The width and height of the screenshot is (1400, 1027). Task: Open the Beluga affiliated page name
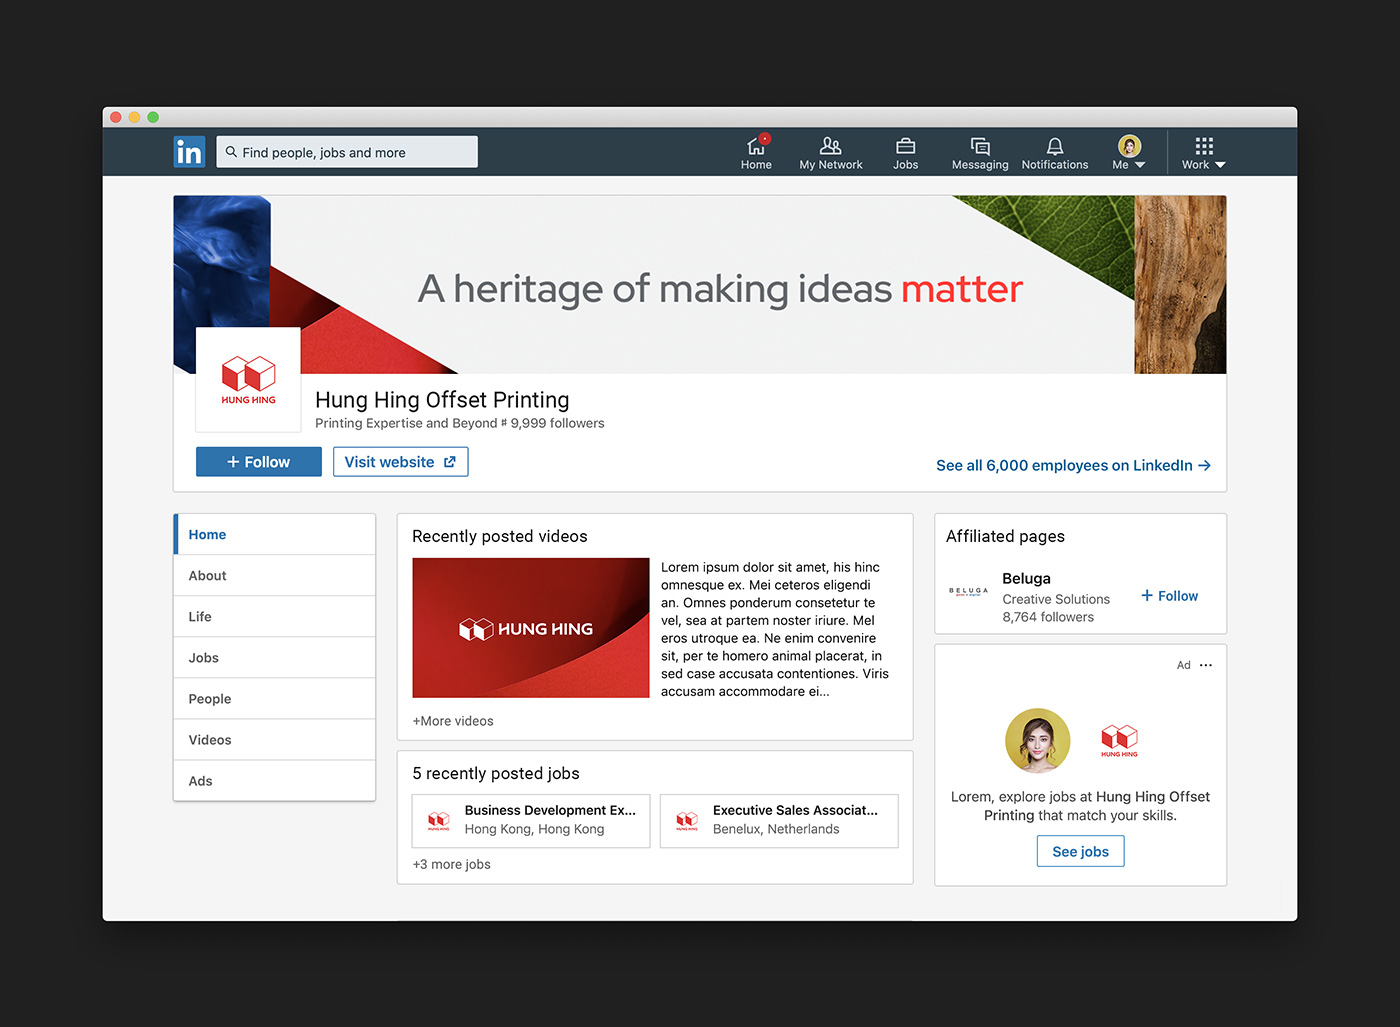[x=1026, y=579]
